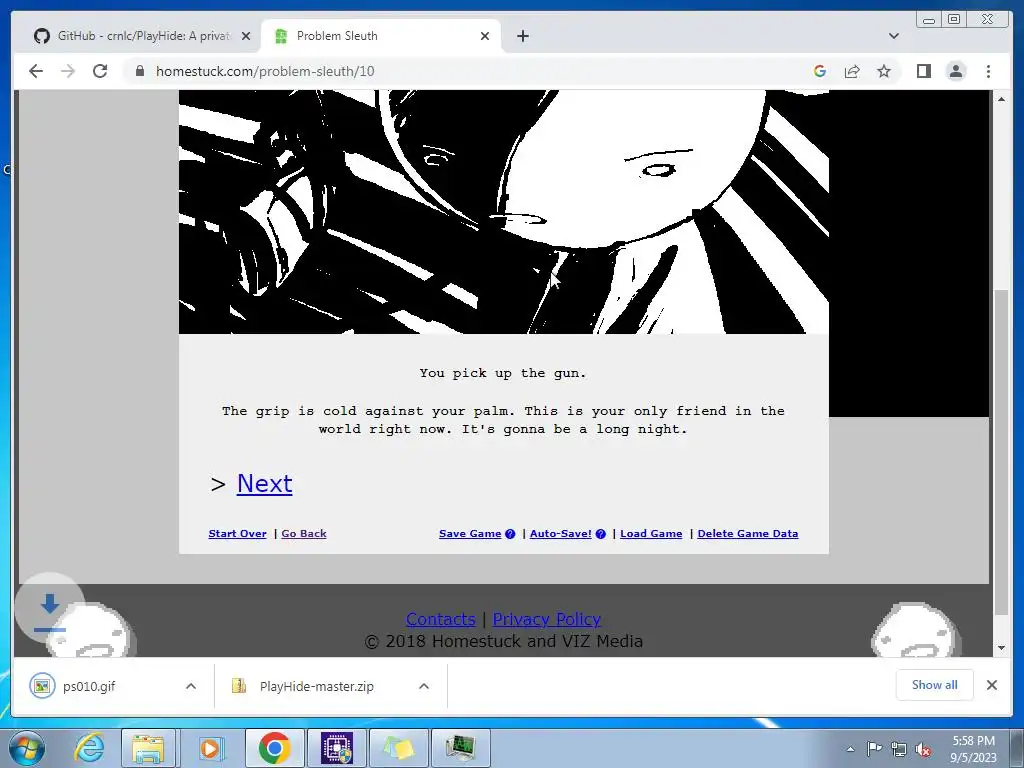Click the padlock site info icon
Viewport: 1024px width, 768px height.
click(x=140, y=71)
